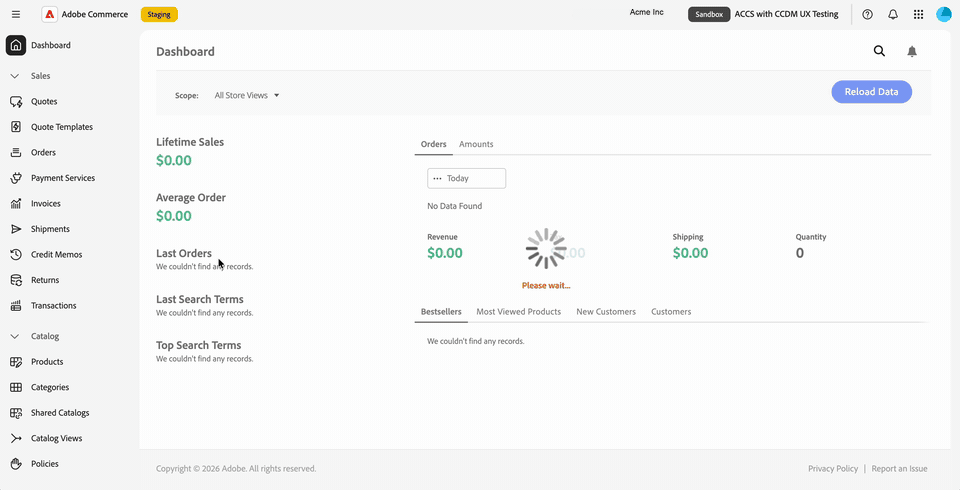Open Credit Memos in the sidebar
Image resolution: width=960 pixels, height=490 pixels.
pos(56,255)
